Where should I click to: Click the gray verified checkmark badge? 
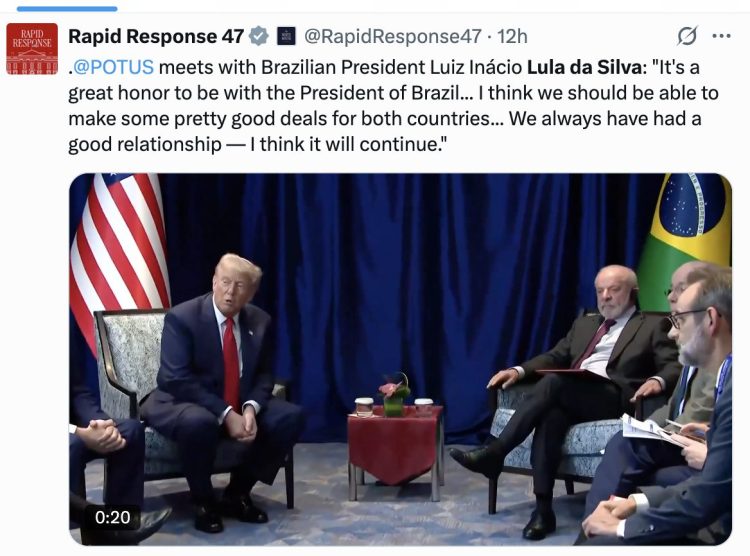pos(258,37)
